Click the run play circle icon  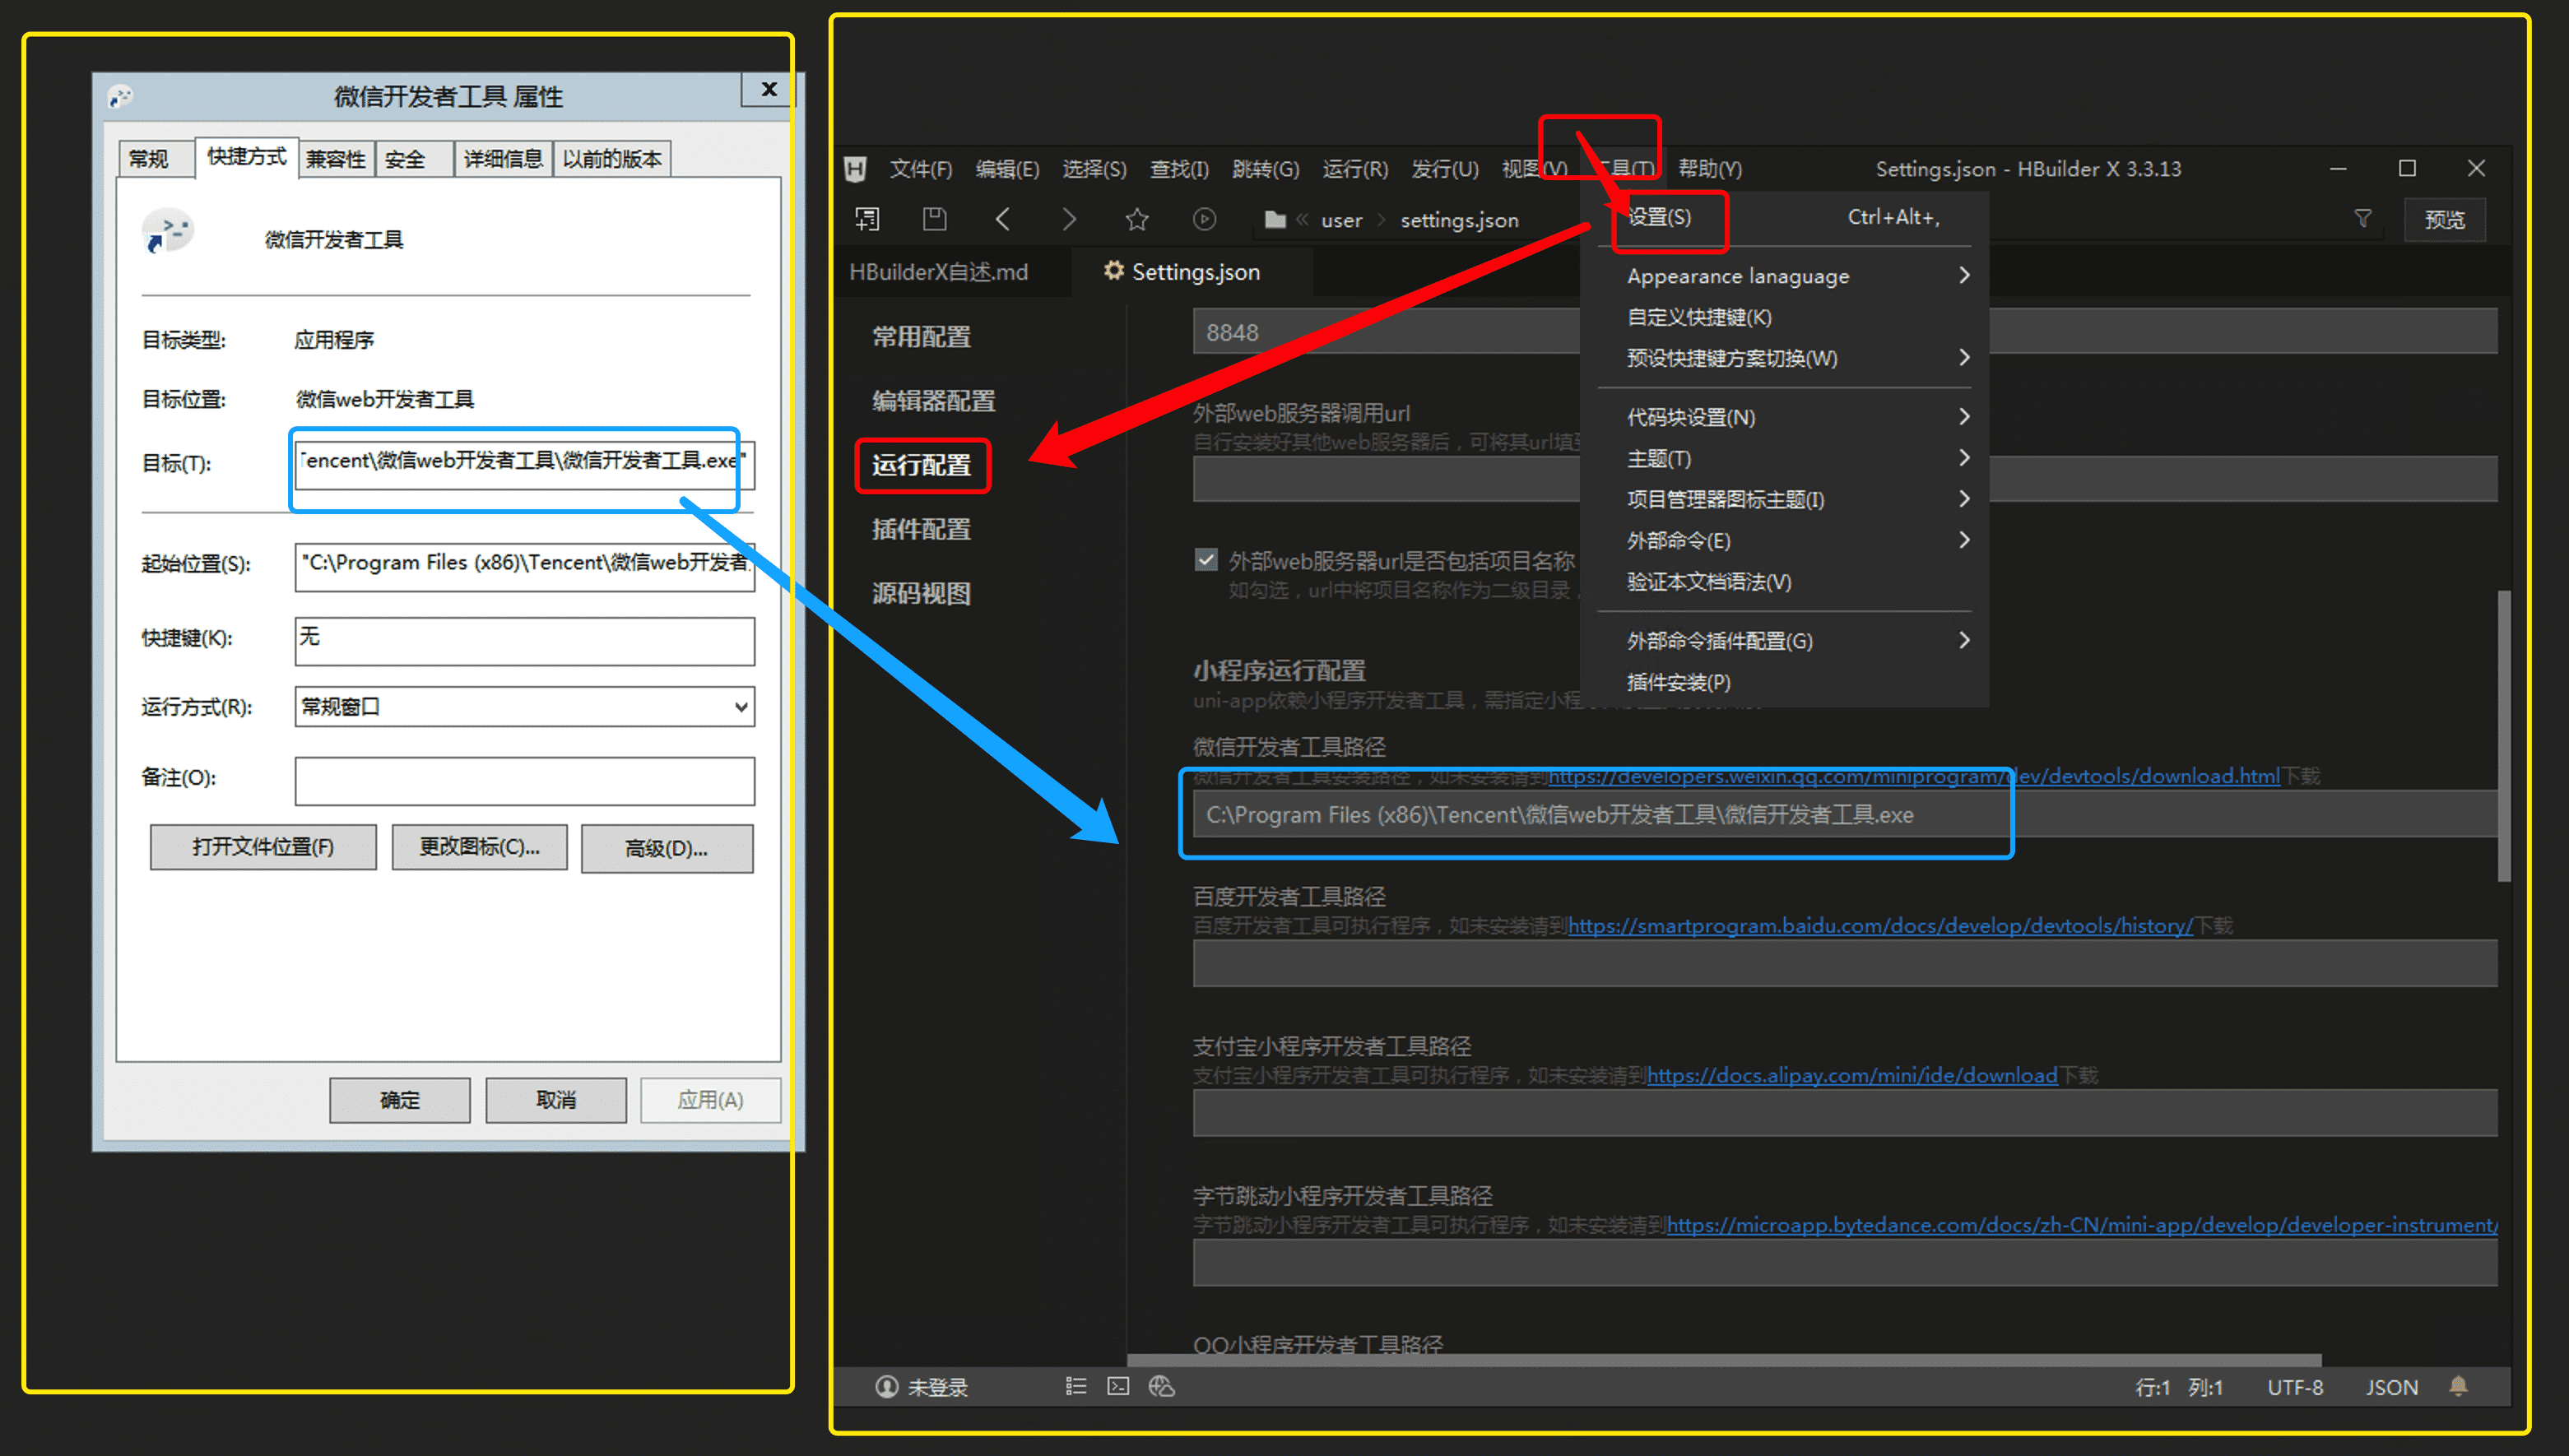pyautogui.click(x=1205, y=219)
